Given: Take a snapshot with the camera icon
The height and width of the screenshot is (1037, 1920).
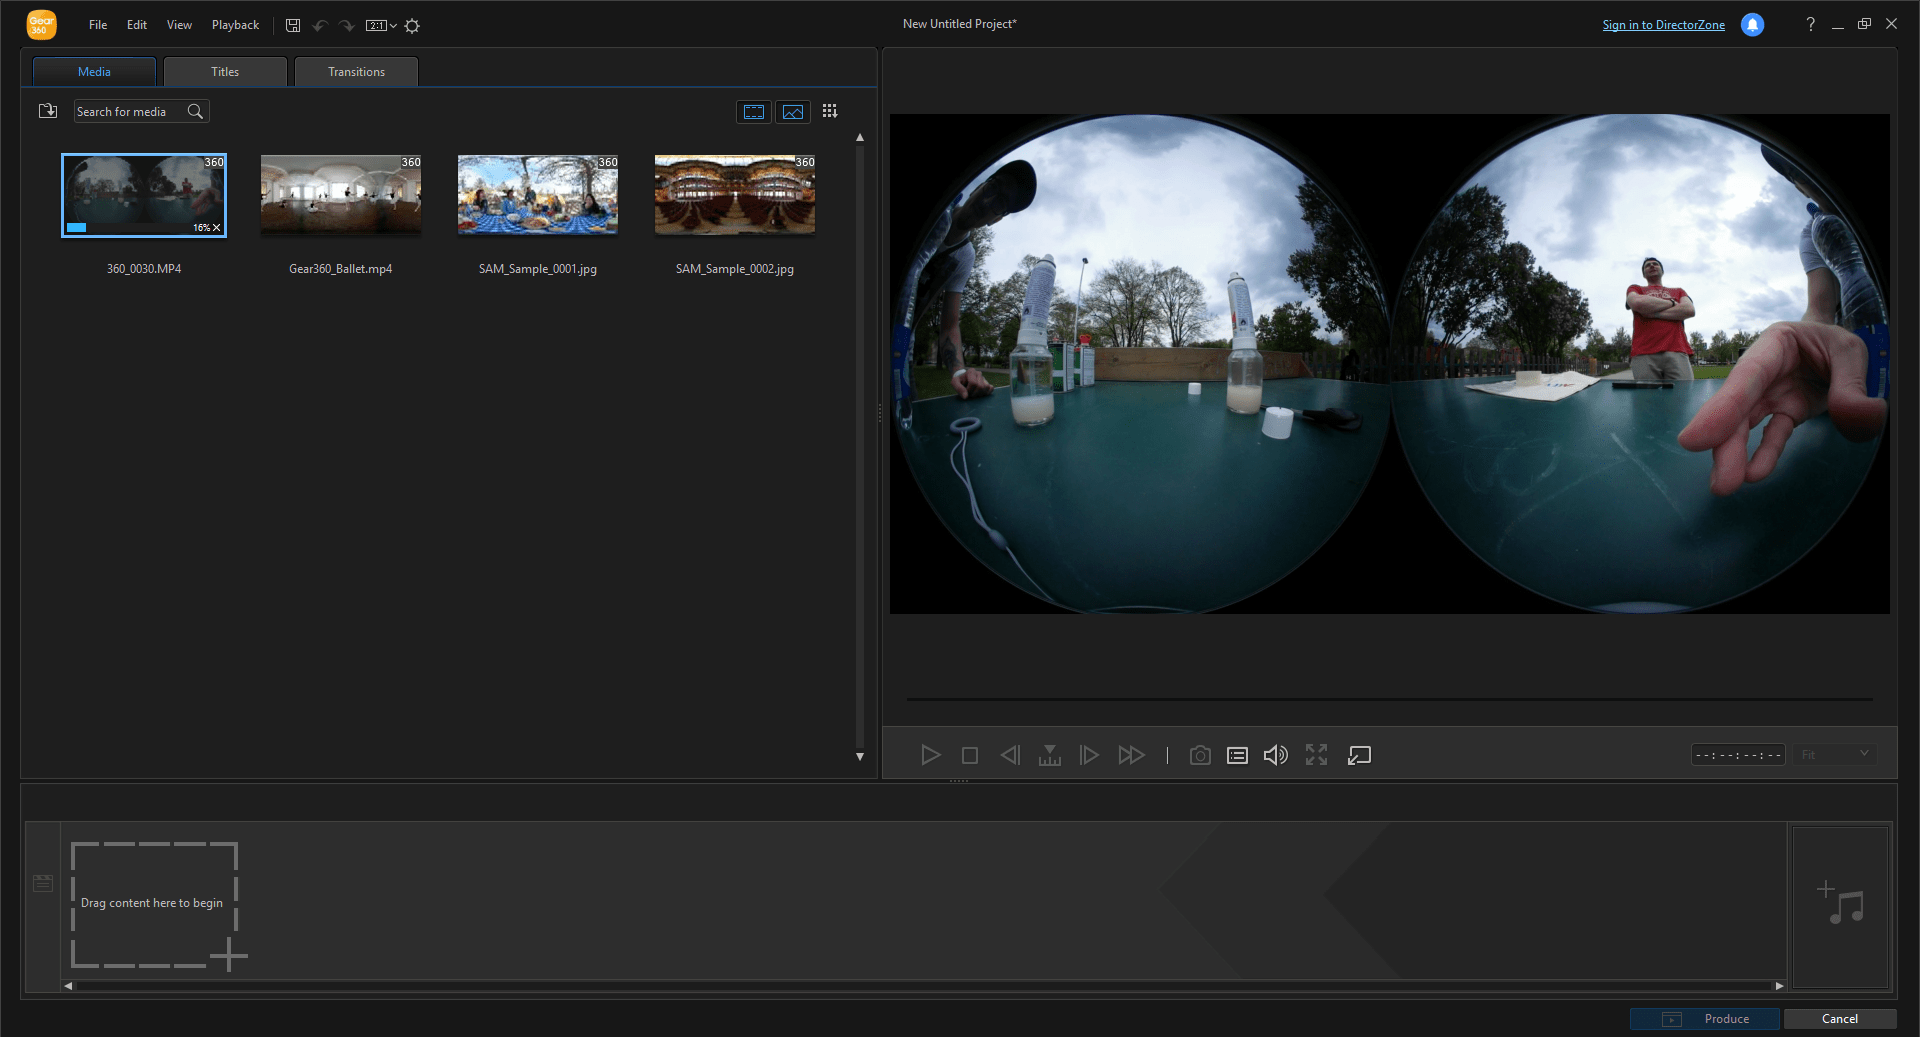Looking at the screenshot, I should pyautogui.click(x=1200, y=755).
